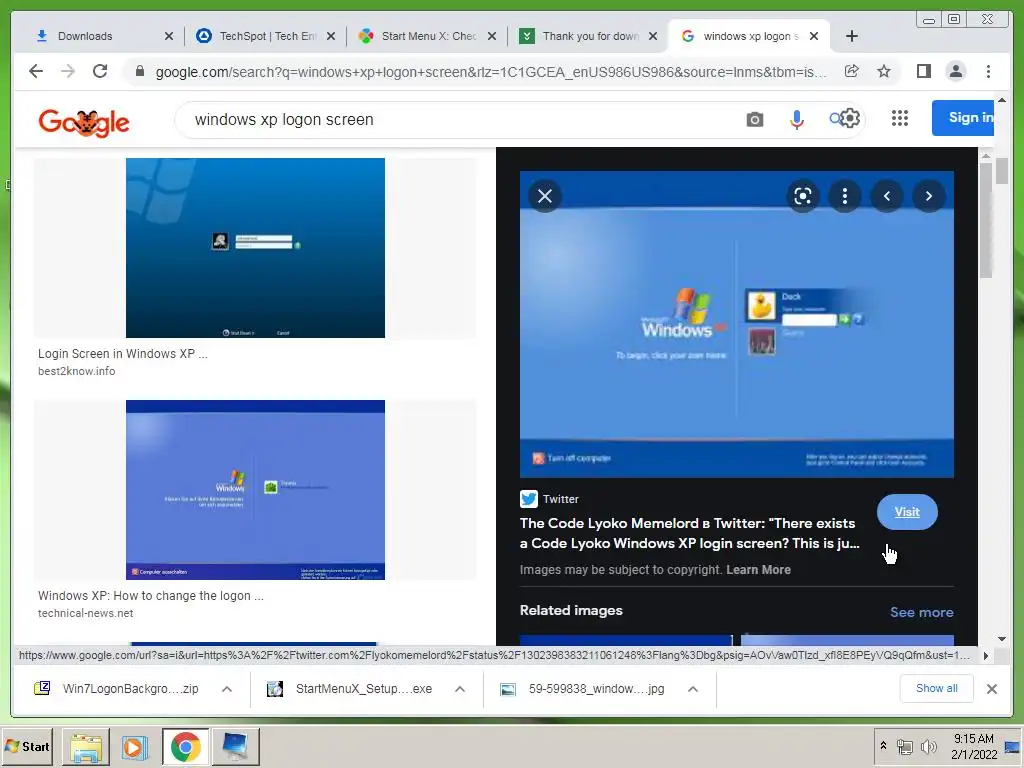Expand options for 59-599838_window jpg download
The width and height of the screenshot is (1024, 768).
click(693, 689)
